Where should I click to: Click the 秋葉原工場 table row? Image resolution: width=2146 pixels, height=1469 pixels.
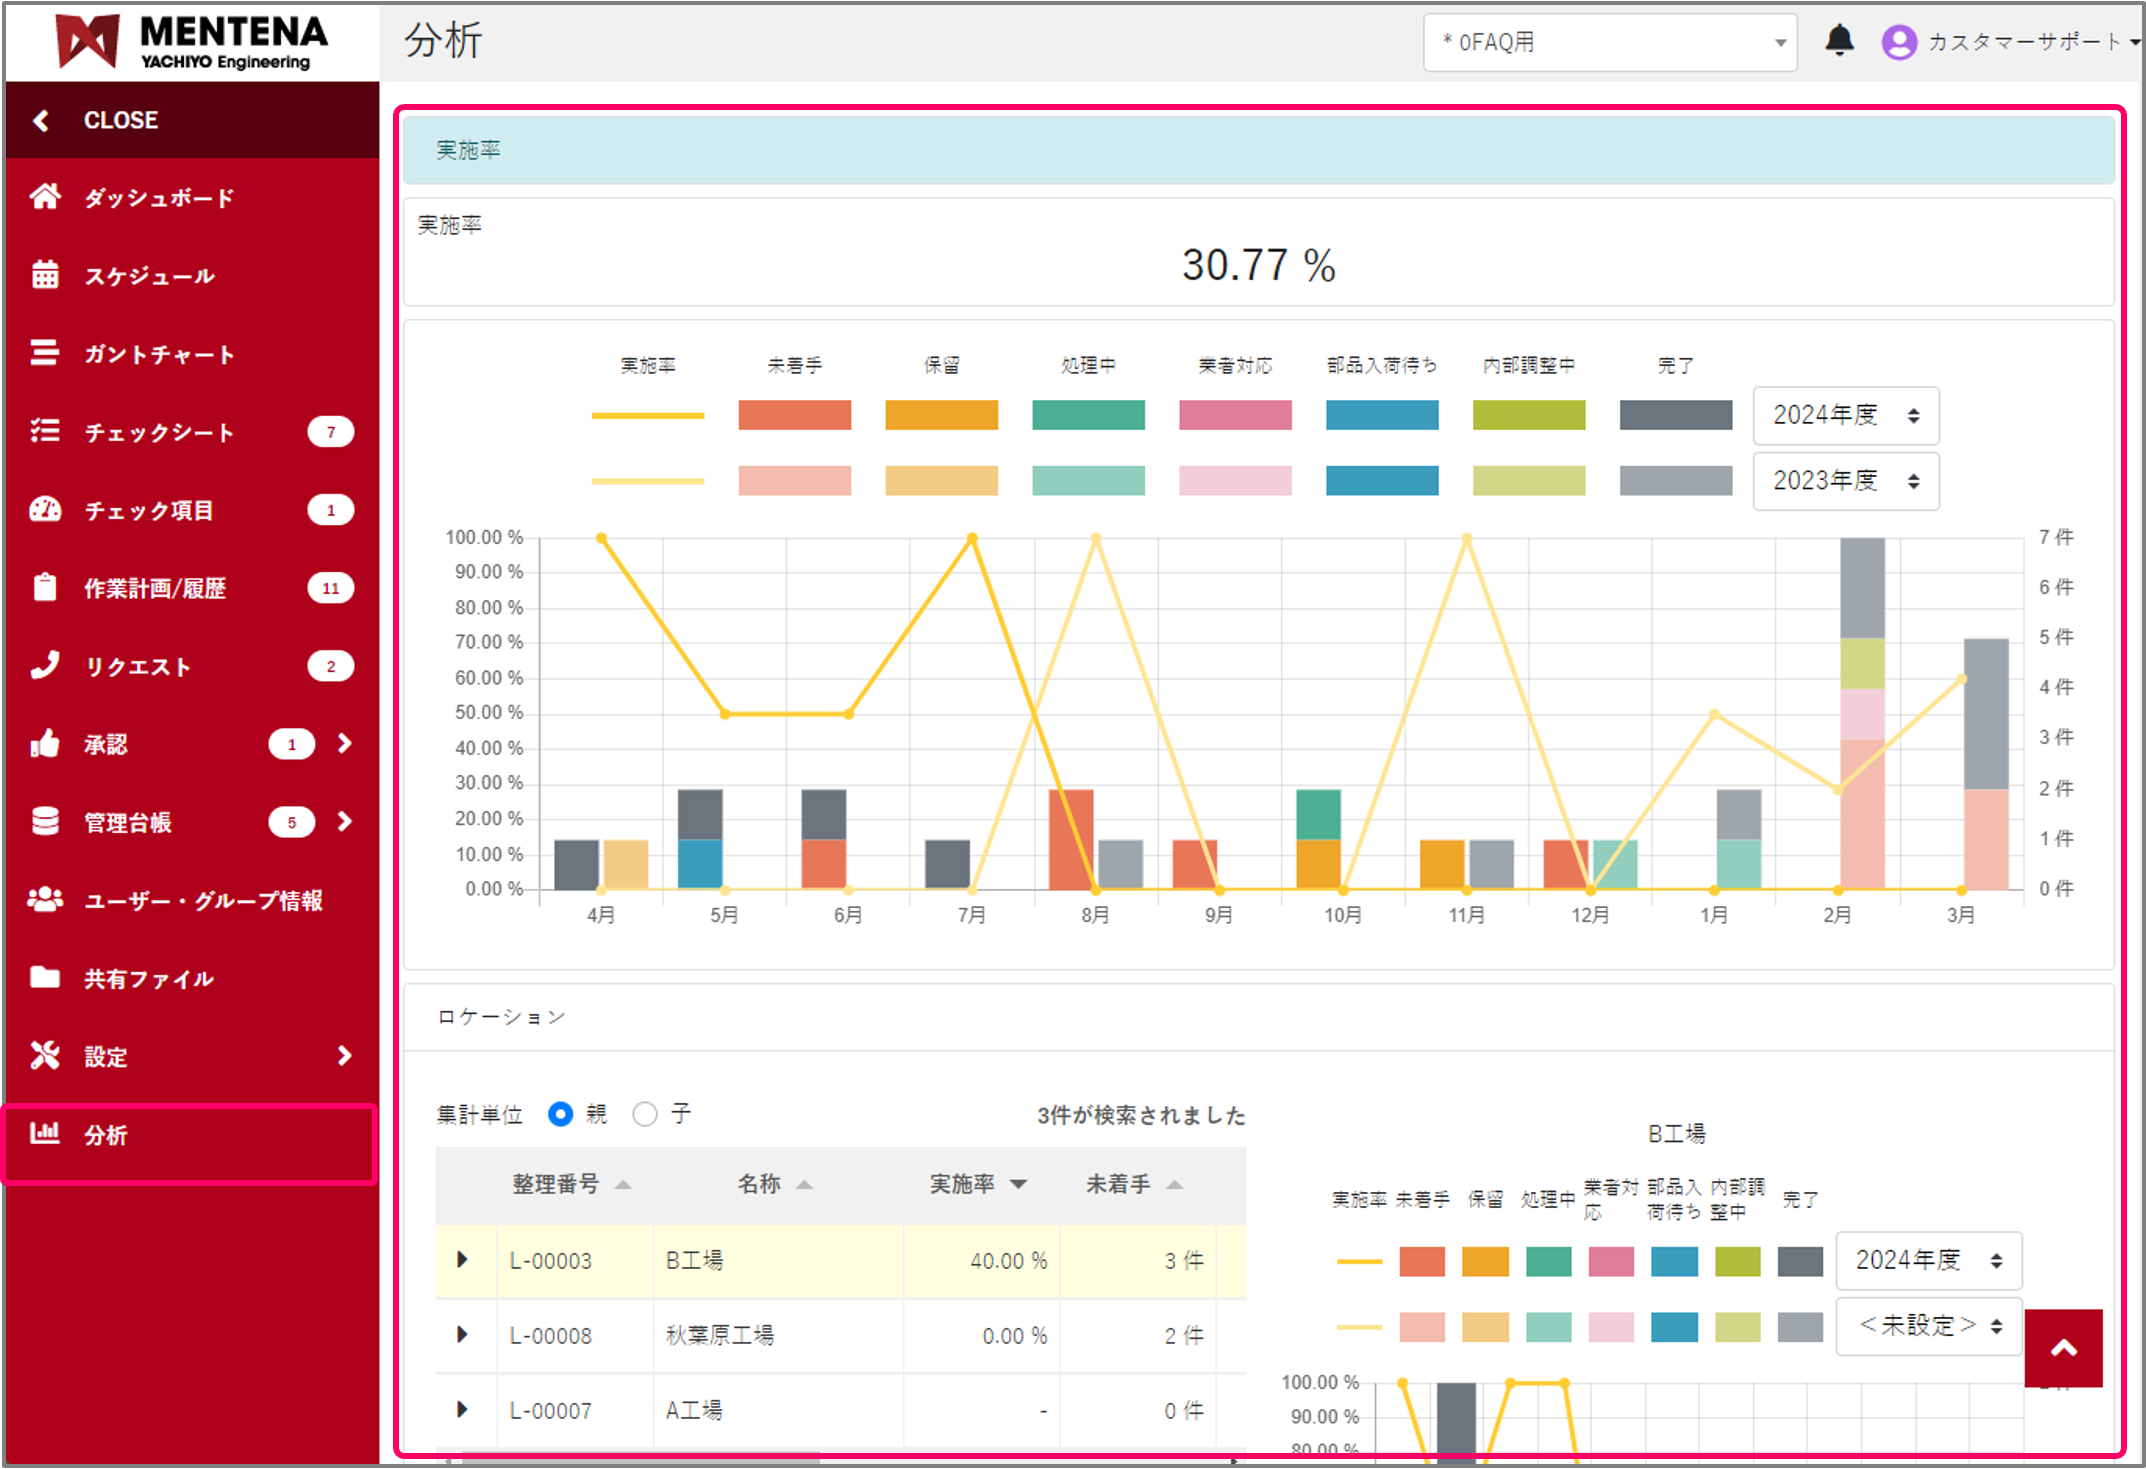coord(720,1336)
